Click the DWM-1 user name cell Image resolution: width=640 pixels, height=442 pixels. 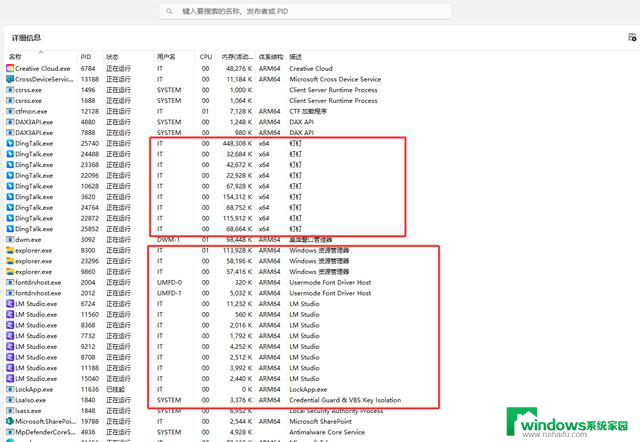point(168,240)
